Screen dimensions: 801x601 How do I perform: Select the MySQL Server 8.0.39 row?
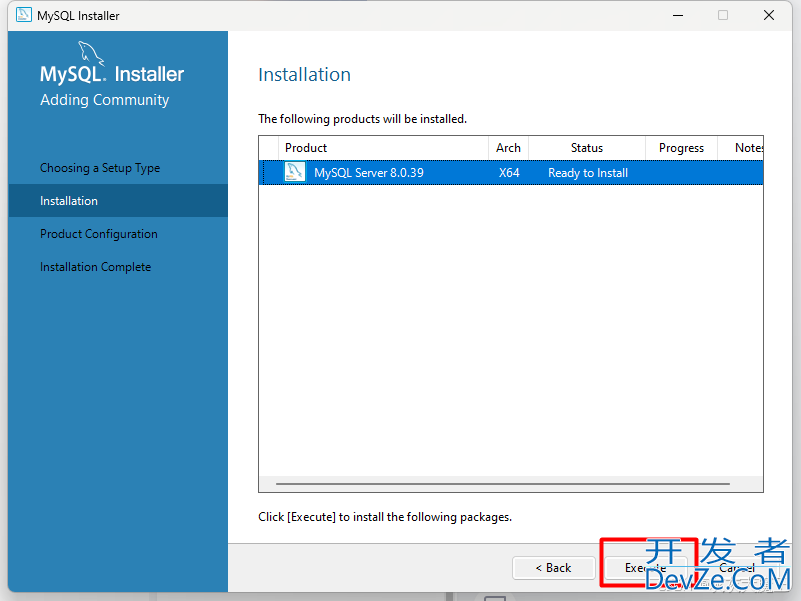511,173
